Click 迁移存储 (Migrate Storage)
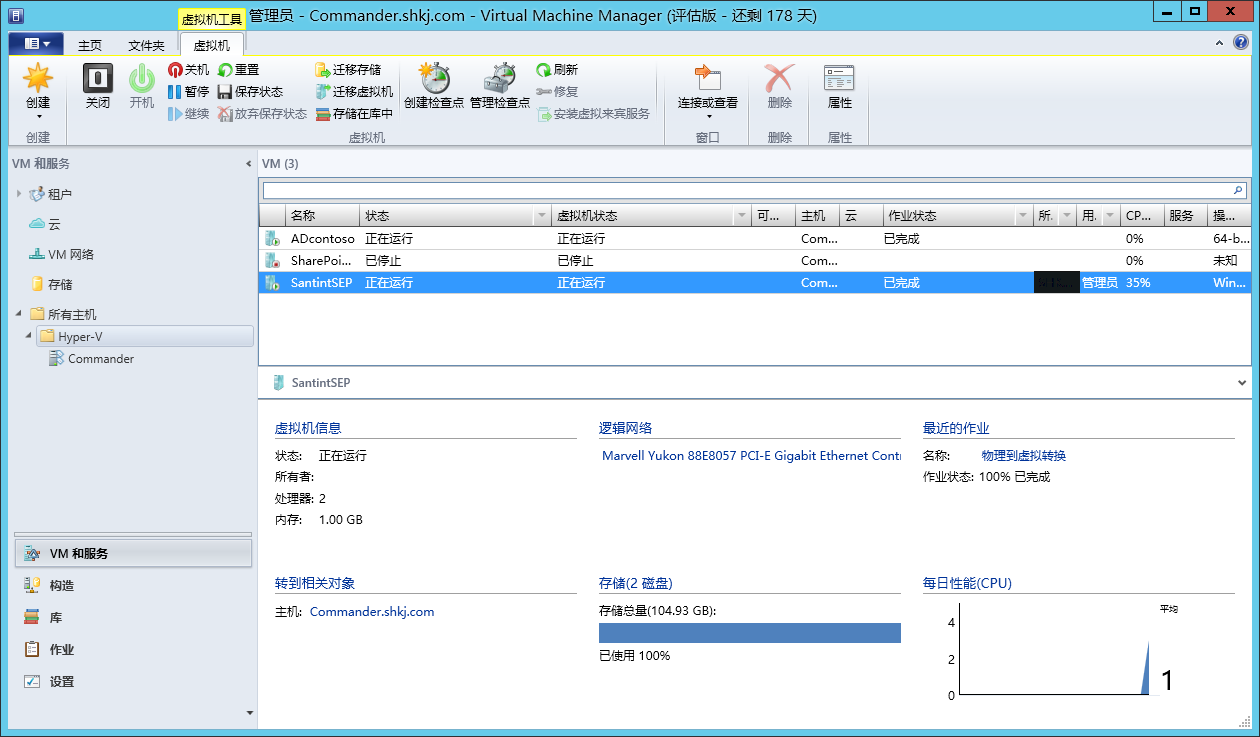This screenshot has width=1260, height=737. point(348,70)
